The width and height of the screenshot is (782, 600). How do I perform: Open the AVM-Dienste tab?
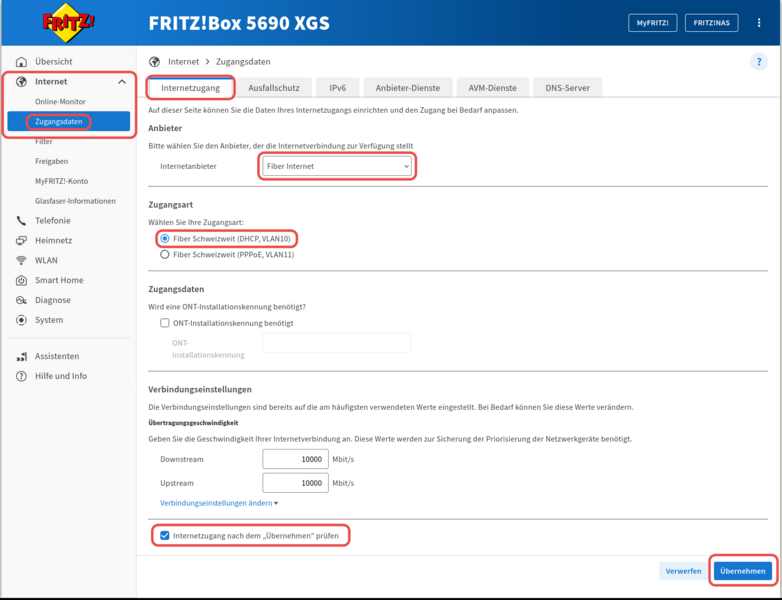492,88
